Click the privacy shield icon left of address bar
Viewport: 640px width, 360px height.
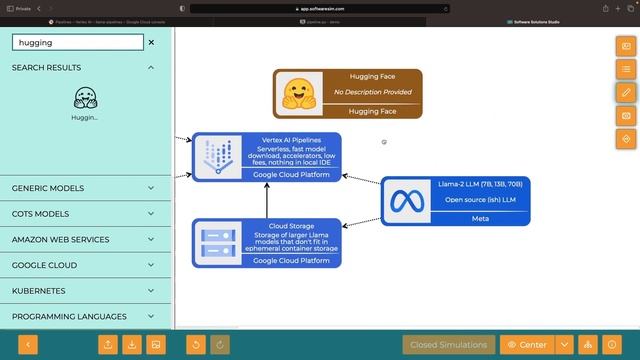[x=182, y=9]
